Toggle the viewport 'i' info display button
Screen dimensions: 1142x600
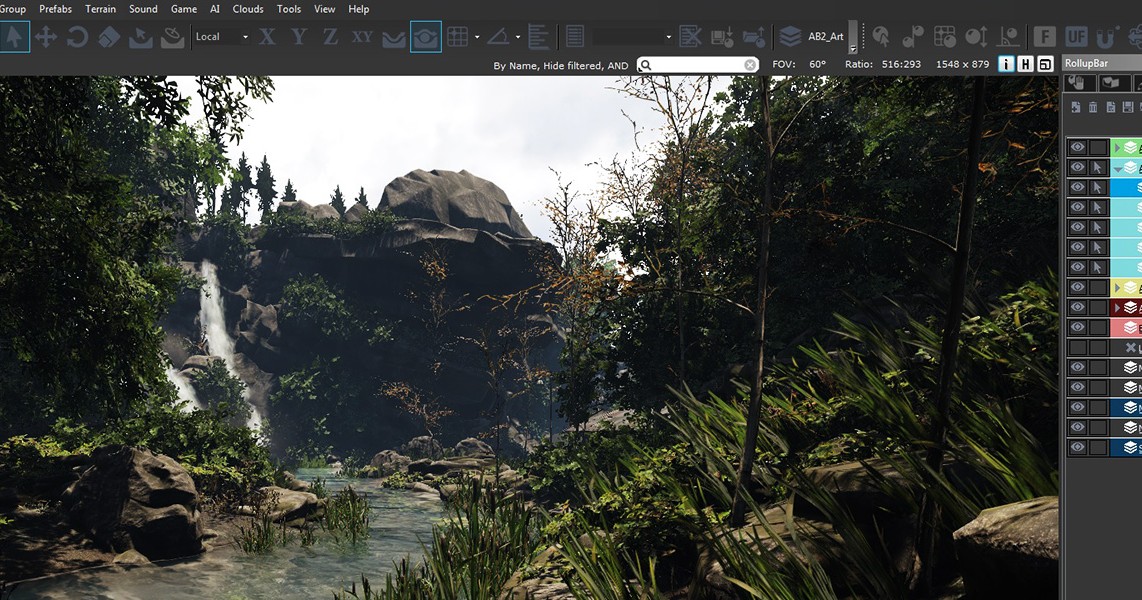point(1006,64)
